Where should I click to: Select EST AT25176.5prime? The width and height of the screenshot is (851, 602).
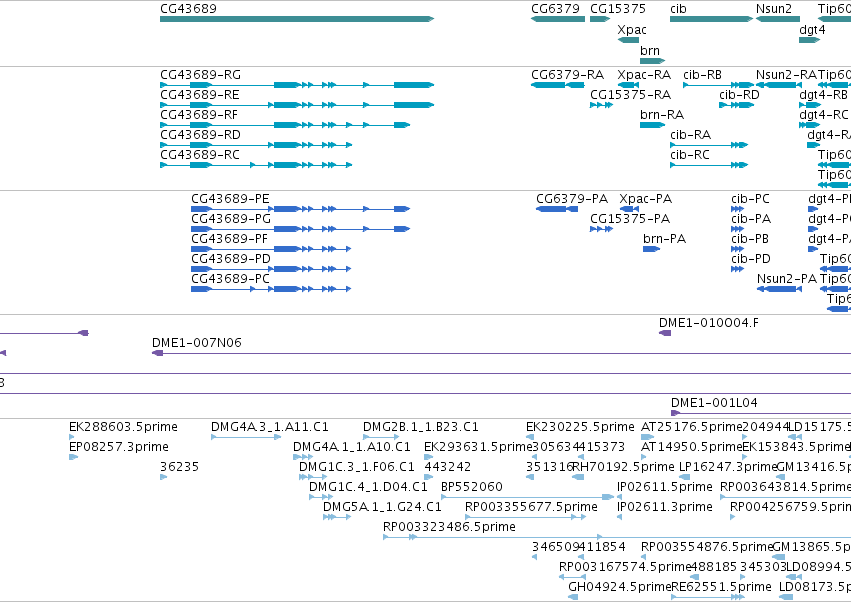point(647,437)
